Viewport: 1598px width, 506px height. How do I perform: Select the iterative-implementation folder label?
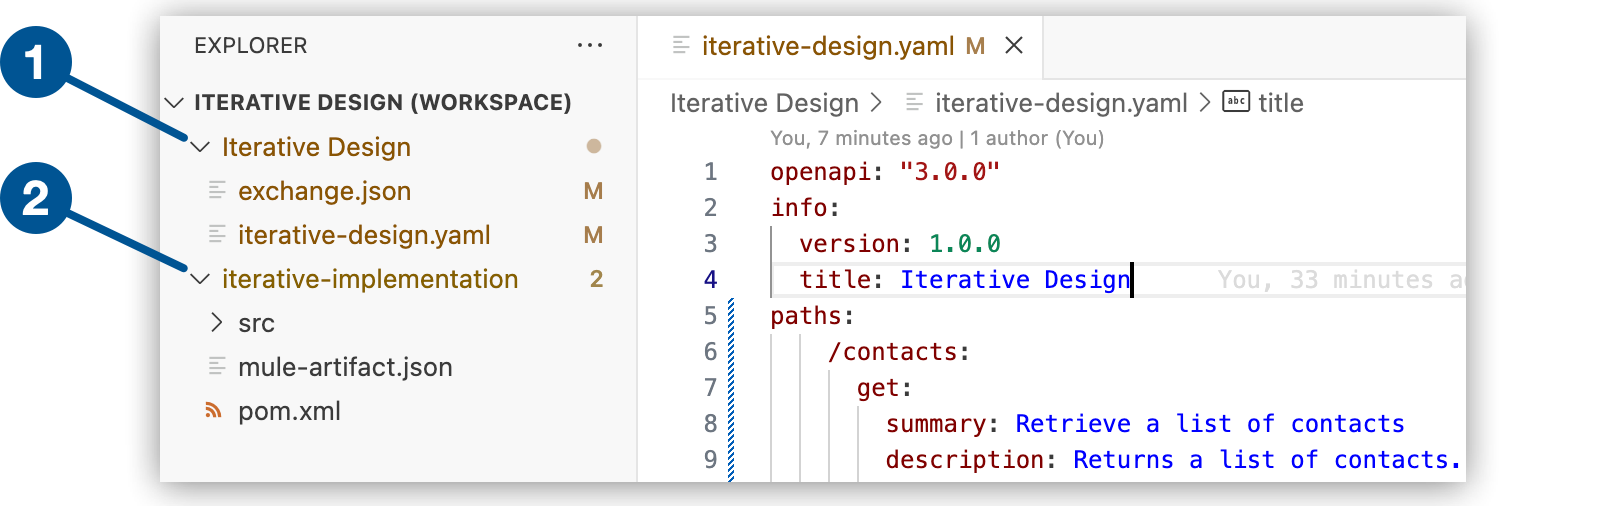tap(370, 279)
